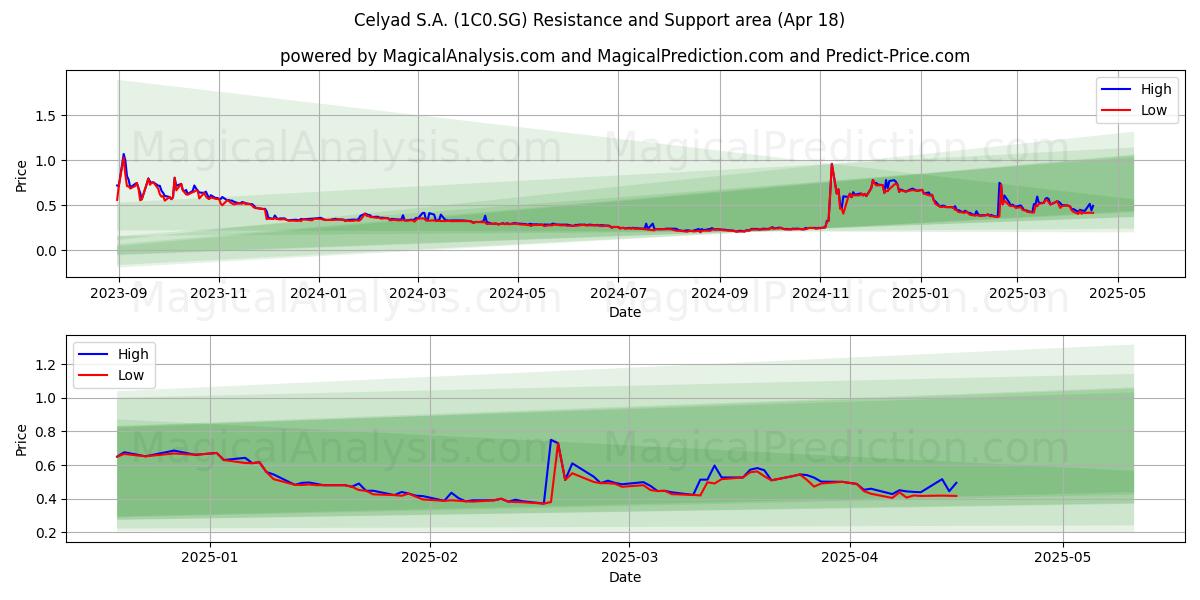Click the 'Date' axis label under lower chart
The image size is (1200, 600).
(x=625, y=577)
